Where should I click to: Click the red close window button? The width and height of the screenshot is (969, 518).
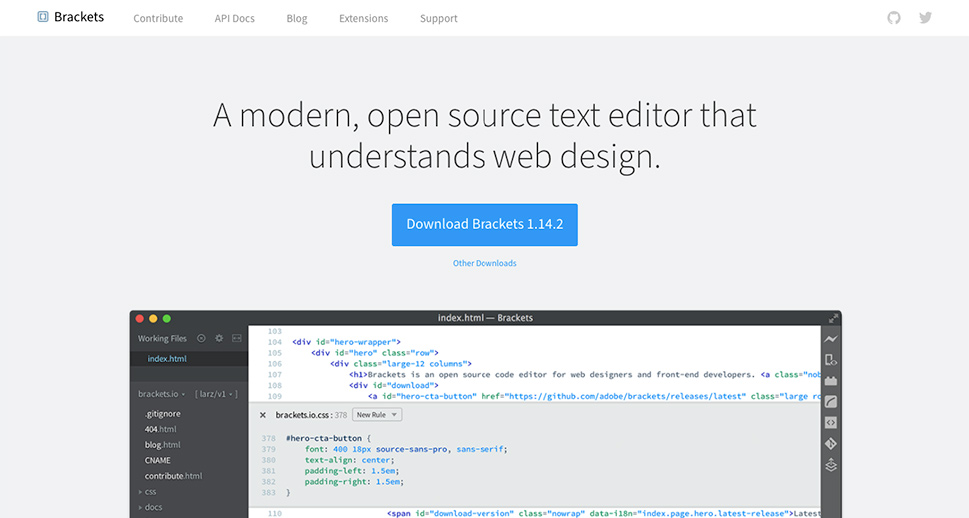coord(140,318)
